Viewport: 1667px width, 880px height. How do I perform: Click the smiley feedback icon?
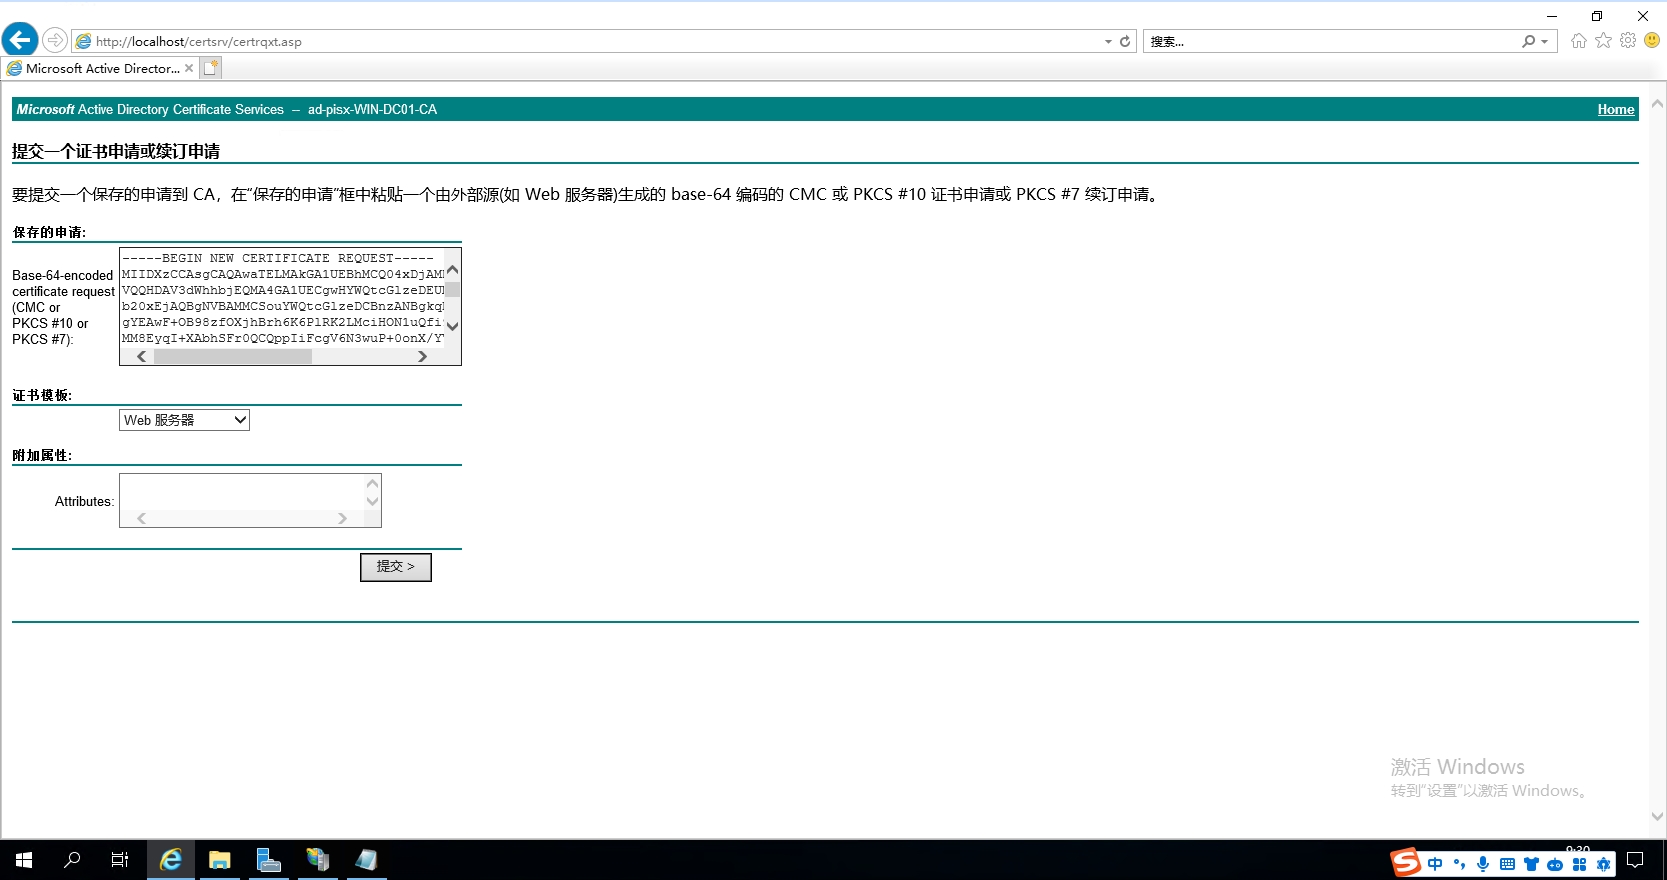1652,41
